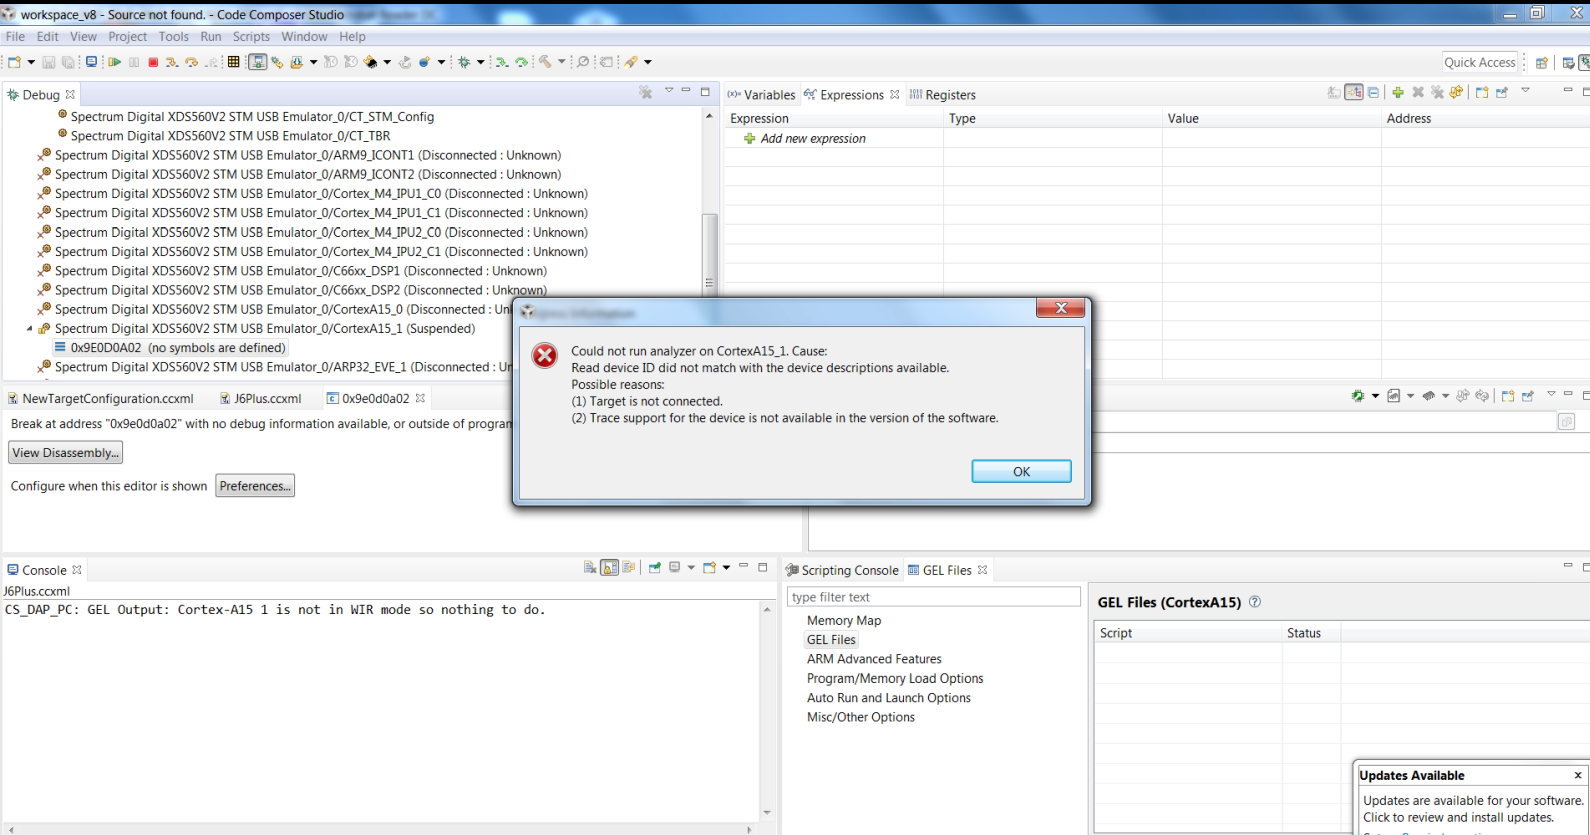
Task: Click the green plus icon in Expressions toolbar
Action: tap(1398, 93)
